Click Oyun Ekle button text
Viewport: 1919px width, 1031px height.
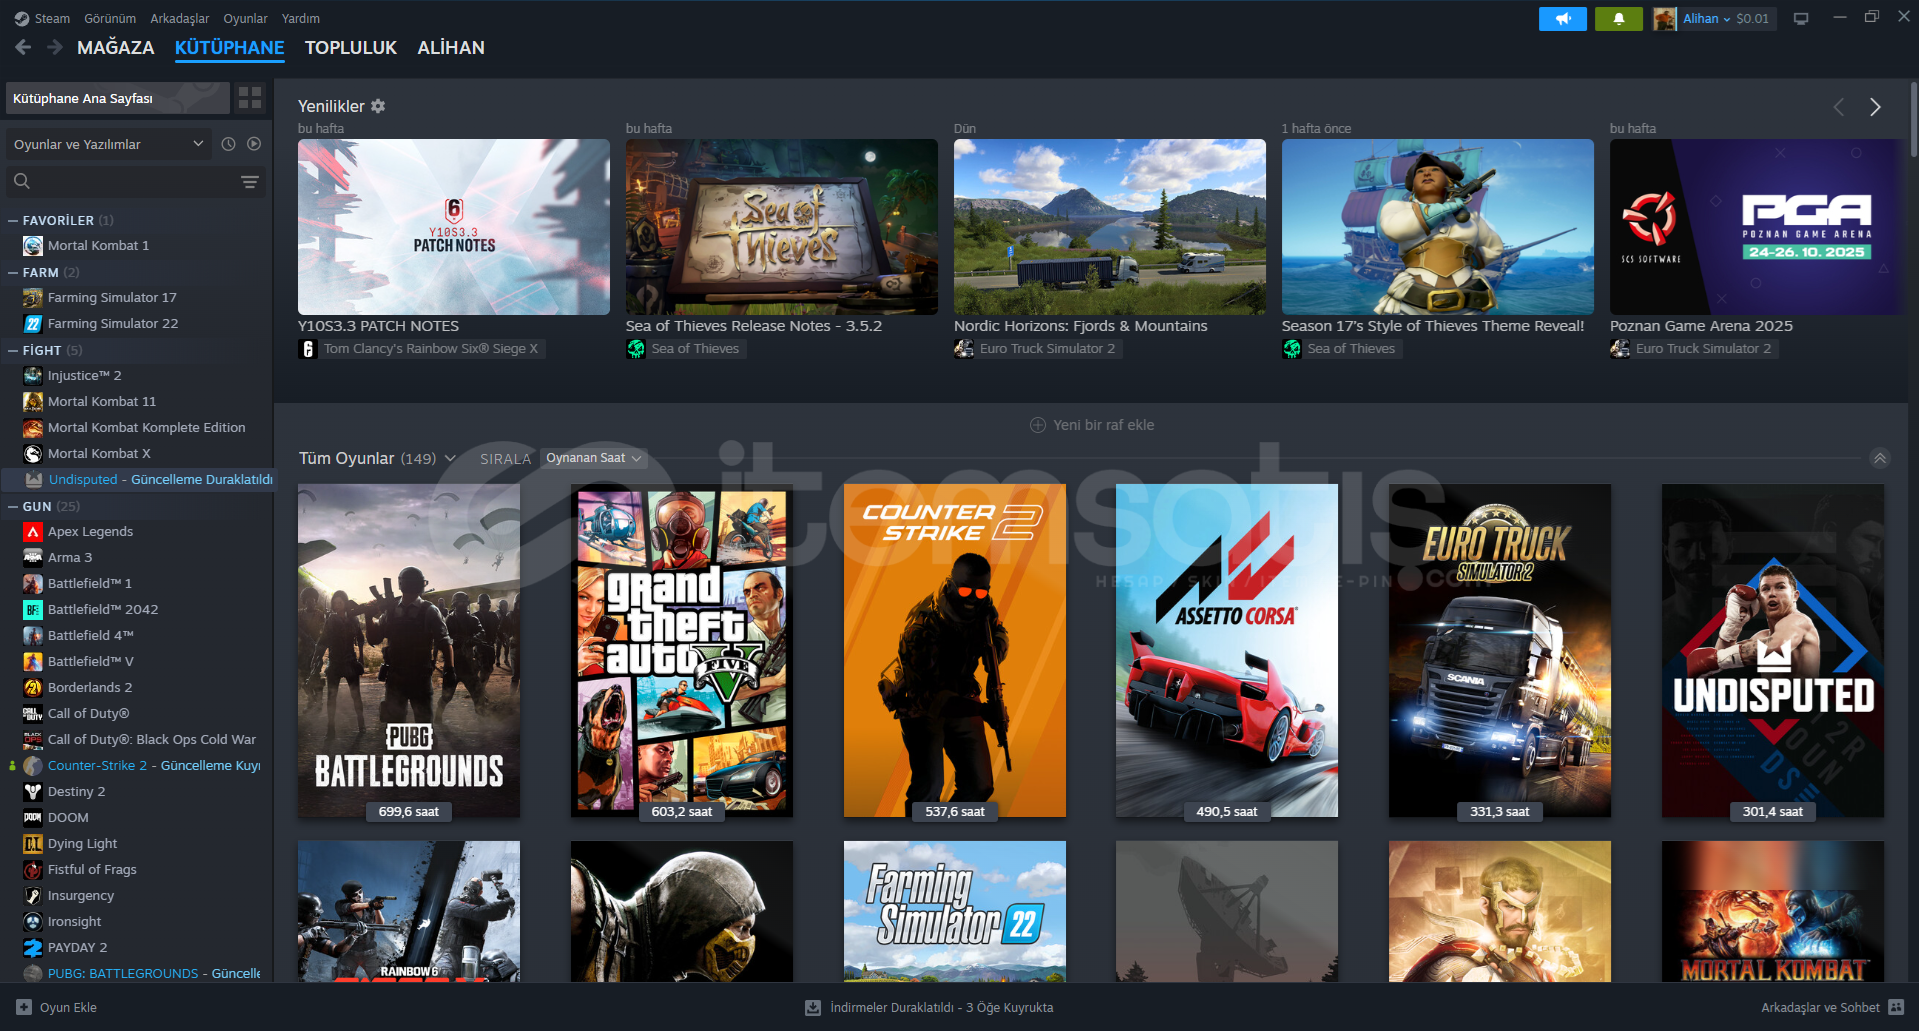(68, 1007)
